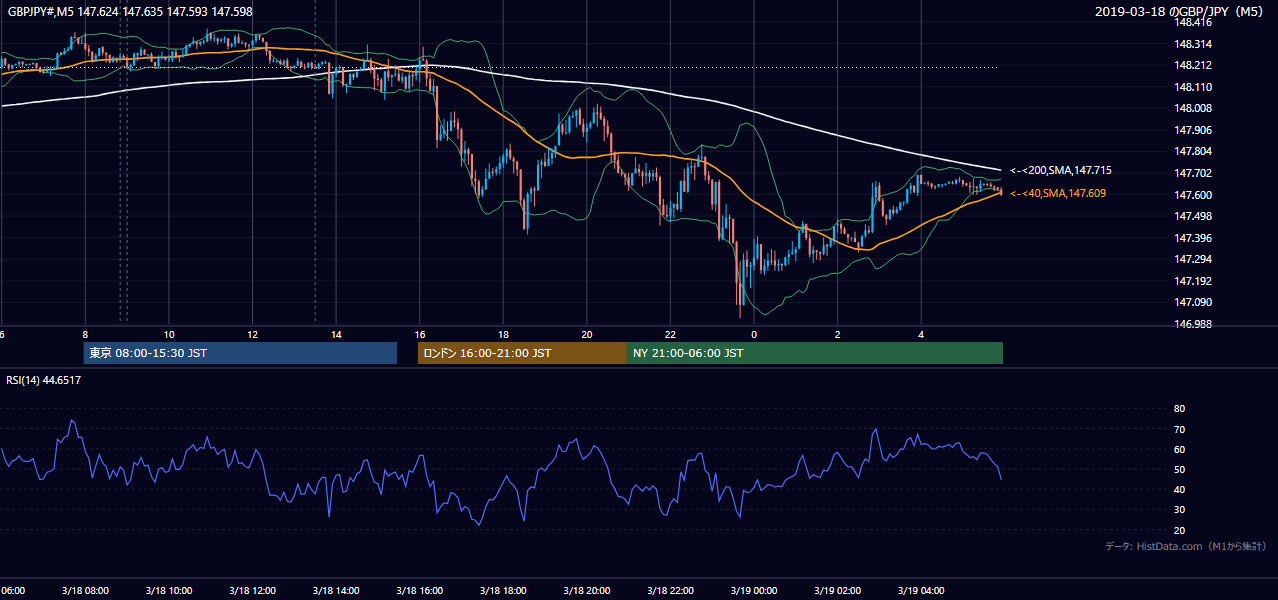The image size is (1278, 600).
Task: Click hour tick '4' under the price chart
Action: pos(921,334)
